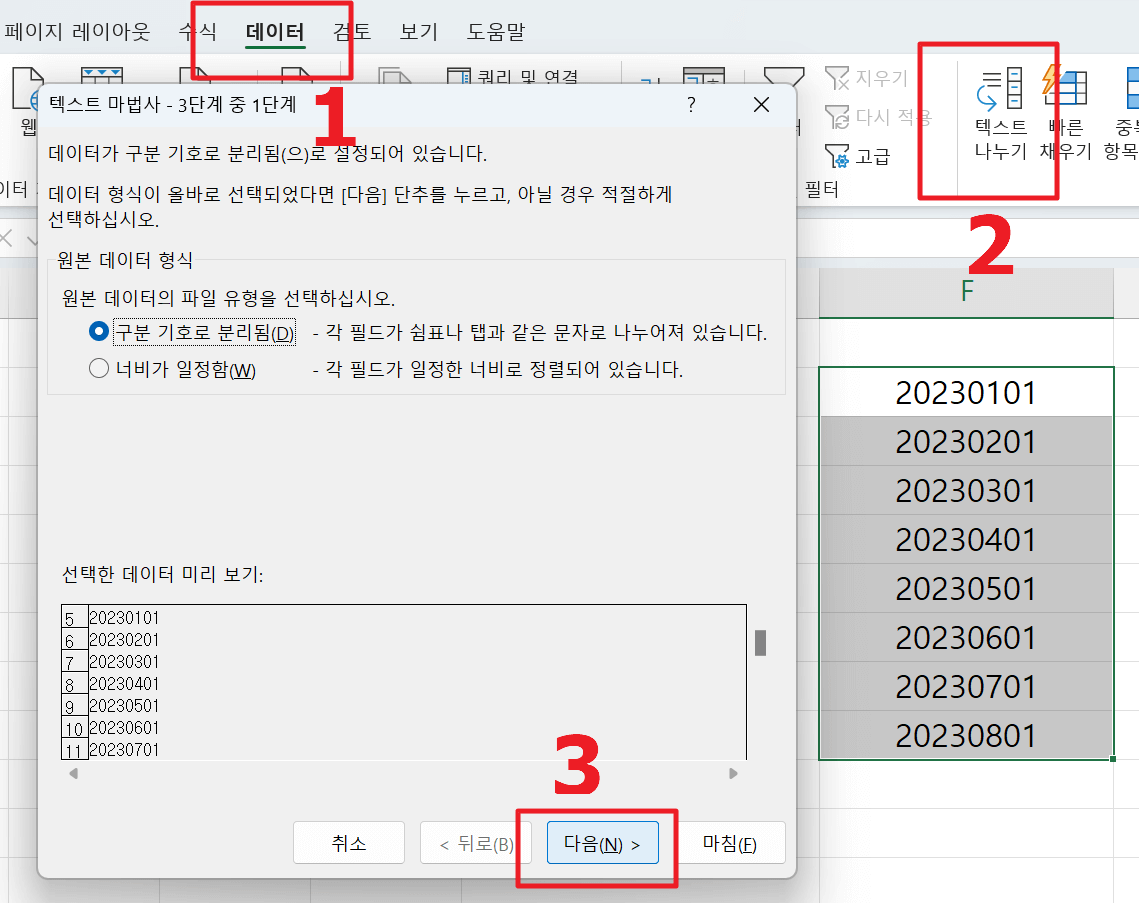Screen dimensions: 1139x903
Task: Select column F header
Action: pos(965,289)
